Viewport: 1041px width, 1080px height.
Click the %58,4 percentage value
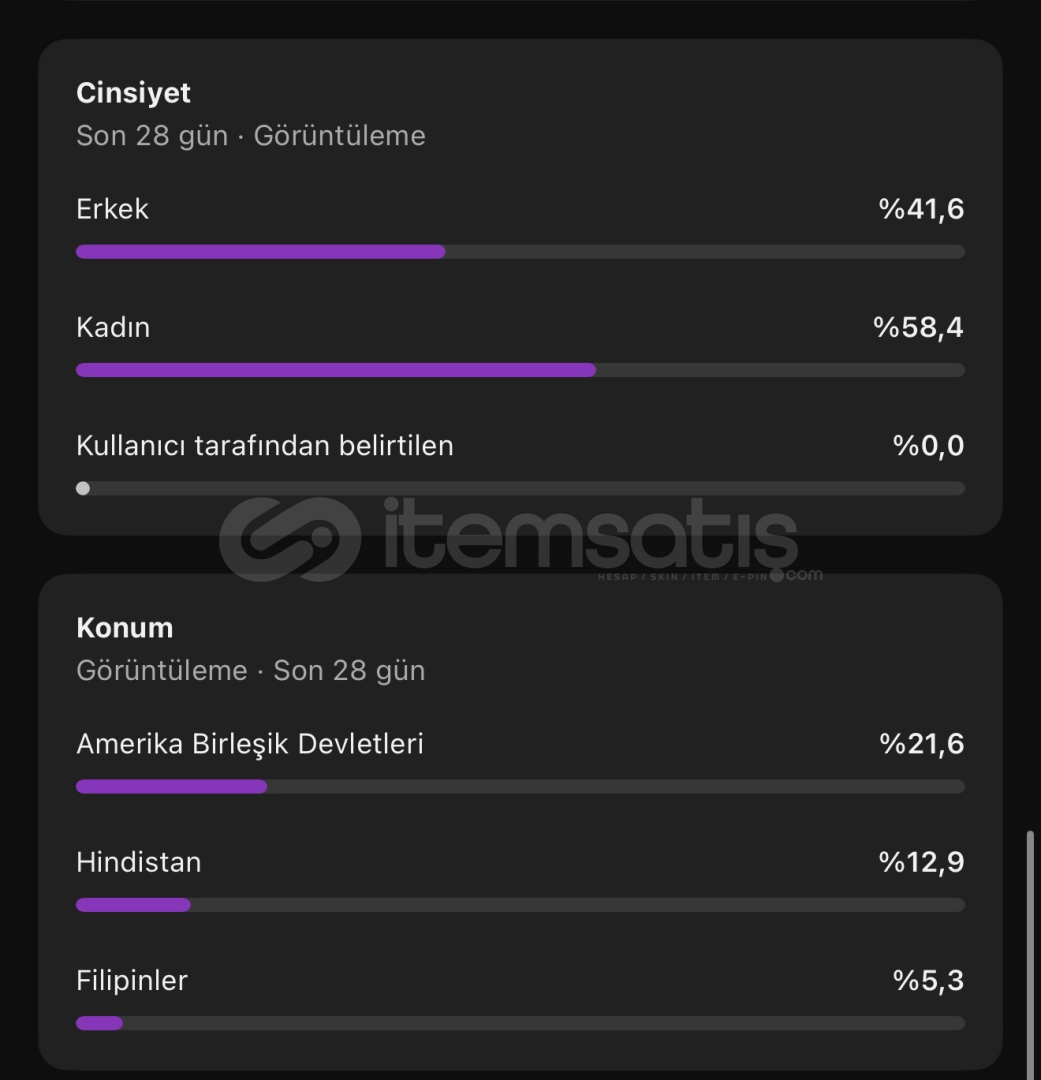[918, 327]
